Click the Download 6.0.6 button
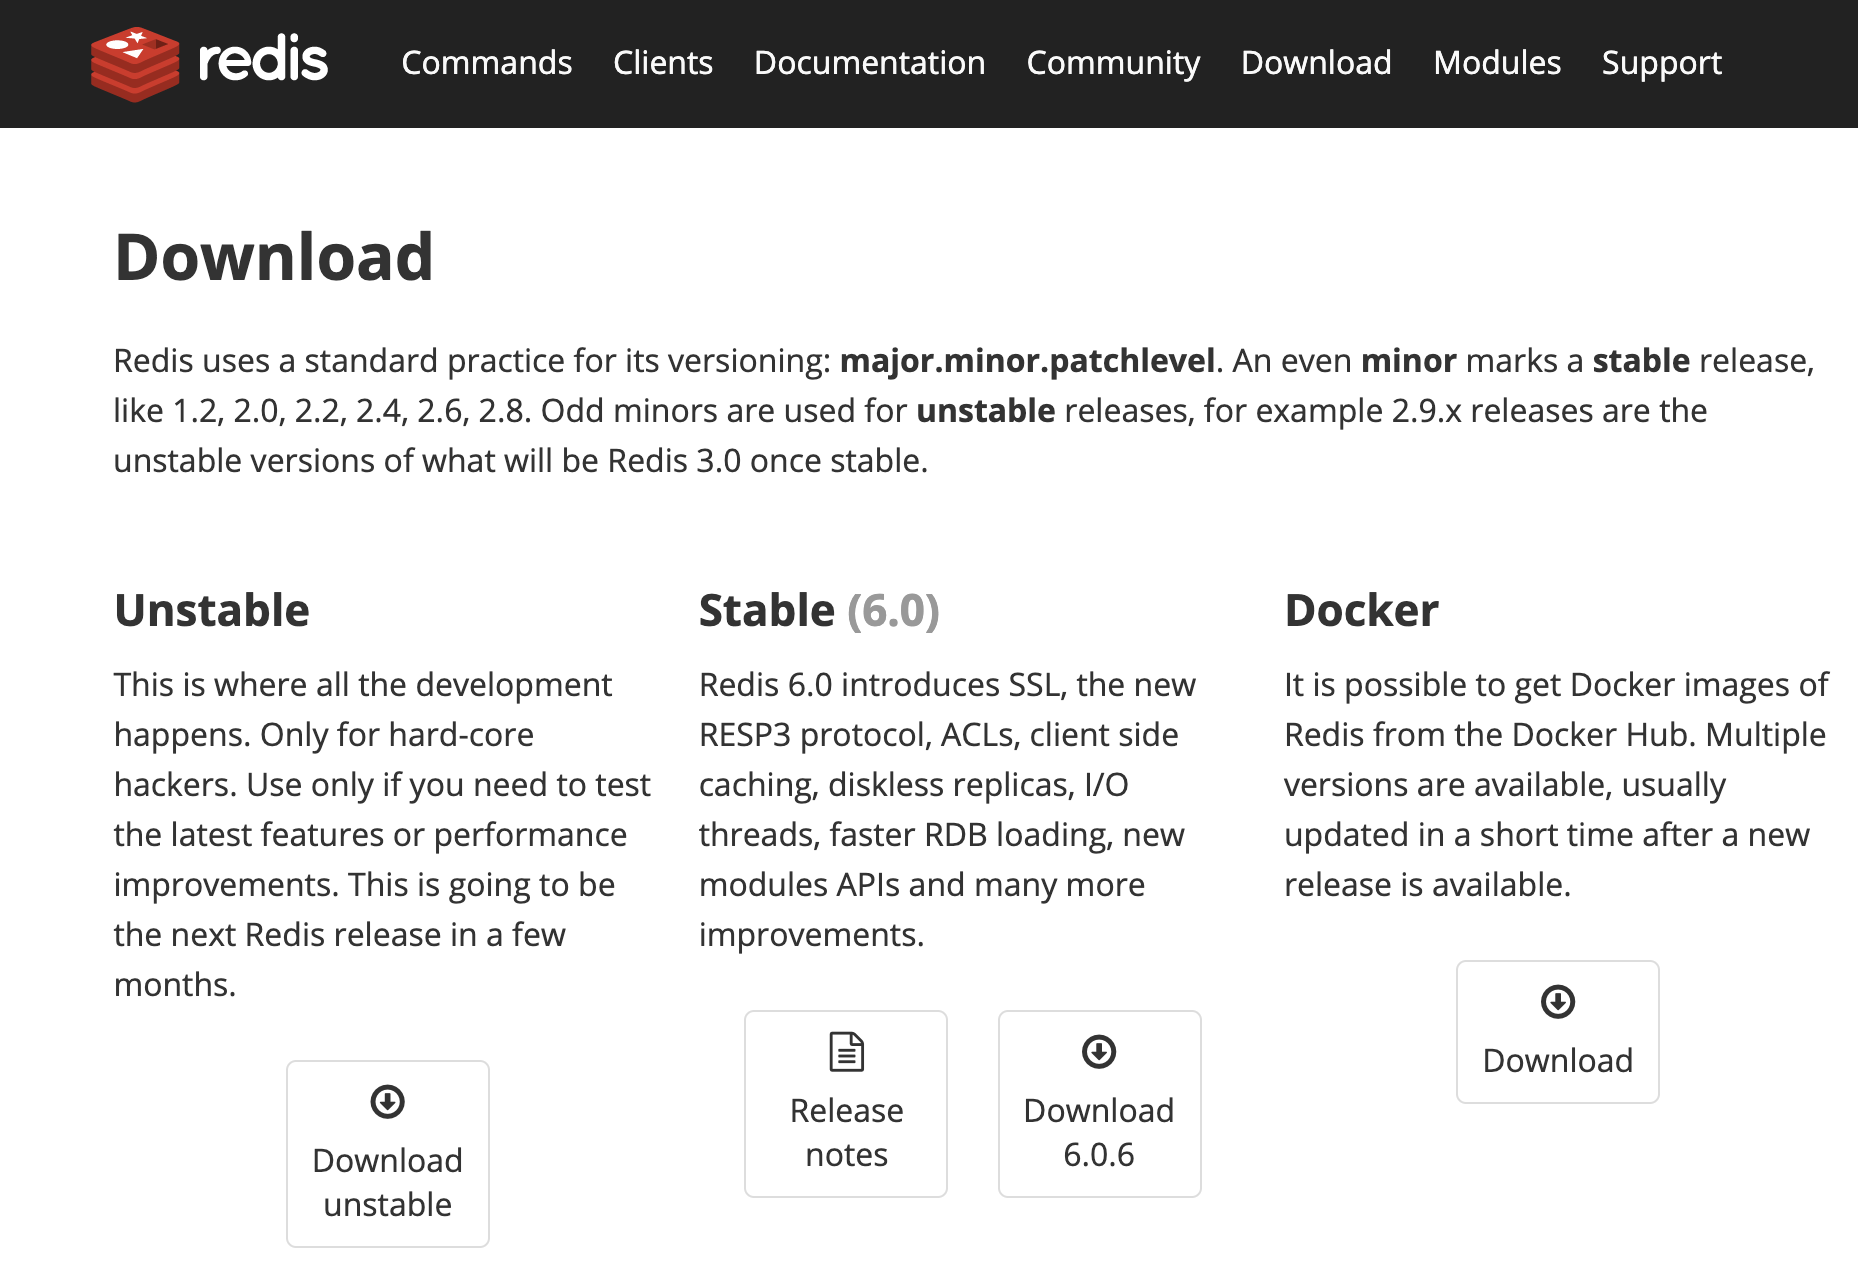 pos(1100,1104)
